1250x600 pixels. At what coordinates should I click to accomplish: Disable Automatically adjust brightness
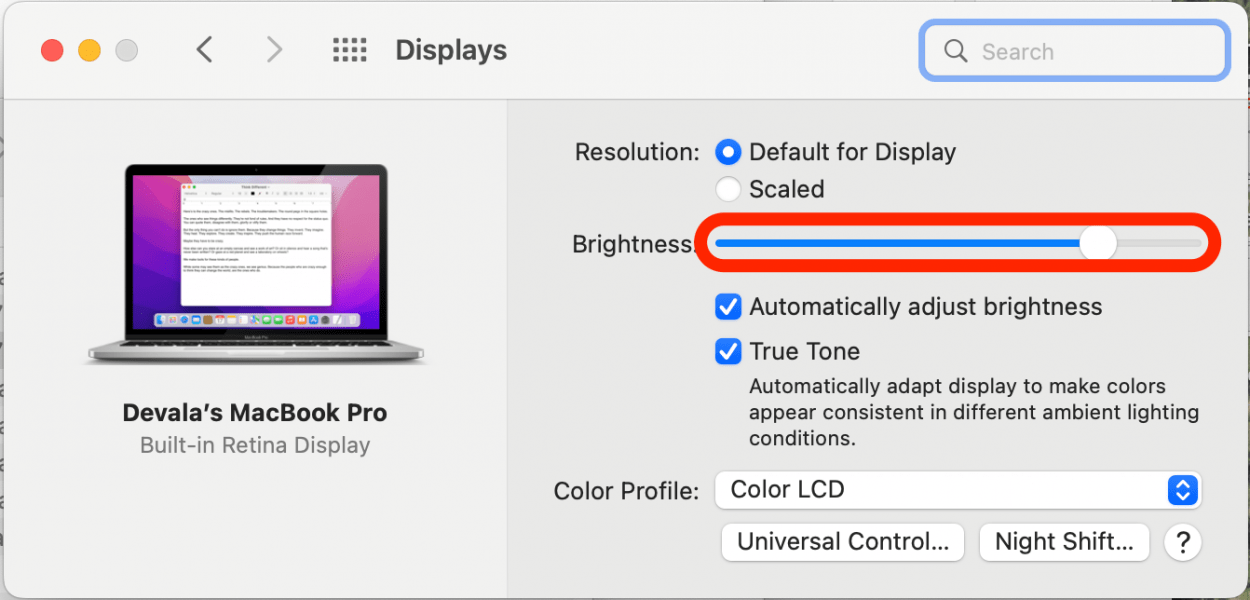coord(728,307)
